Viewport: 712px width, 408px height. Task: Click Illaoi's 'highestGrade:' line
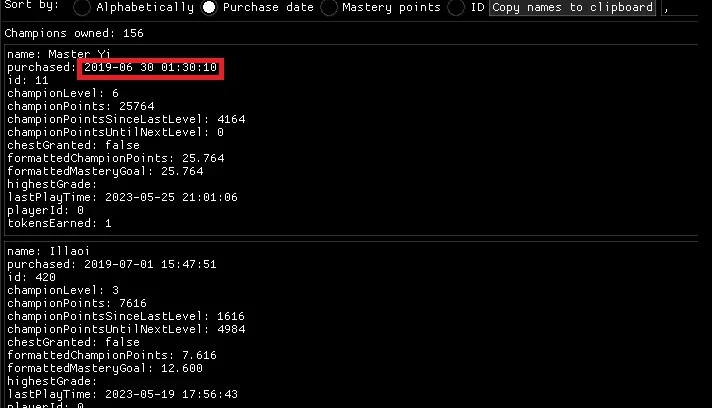[52, 381]
